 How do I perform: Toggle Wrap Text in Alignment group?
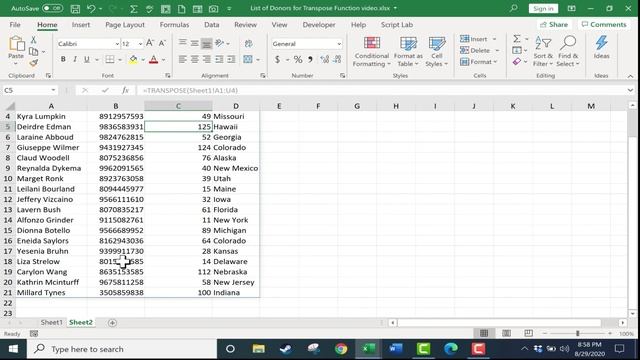tap(248, 43)
